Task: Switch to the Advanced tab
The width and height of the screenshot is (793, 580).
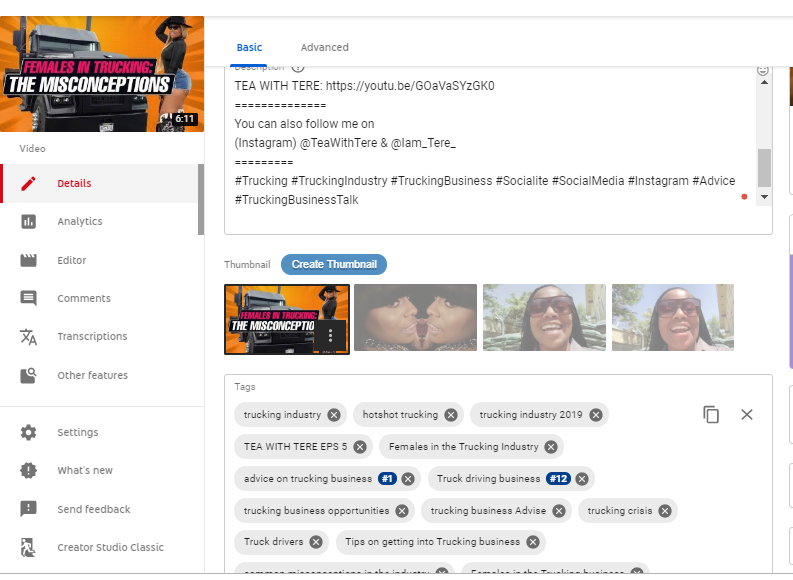Action: click(324, 47)
